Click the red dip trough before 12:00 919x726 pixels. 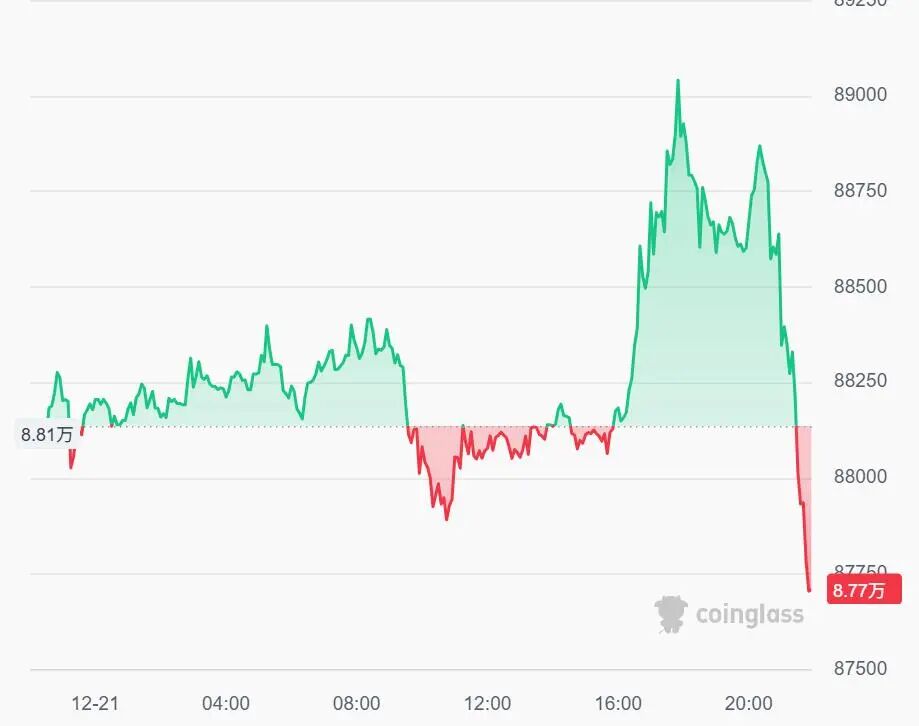pyautogui.click(x=446, y=518)
